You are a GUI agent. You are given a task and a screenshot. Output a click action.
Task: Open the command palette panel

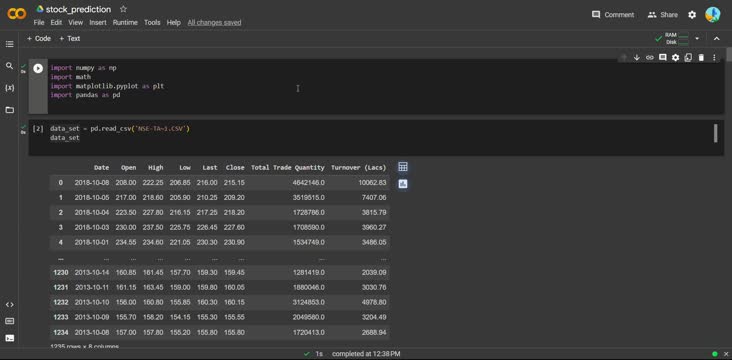coord(9,321)
